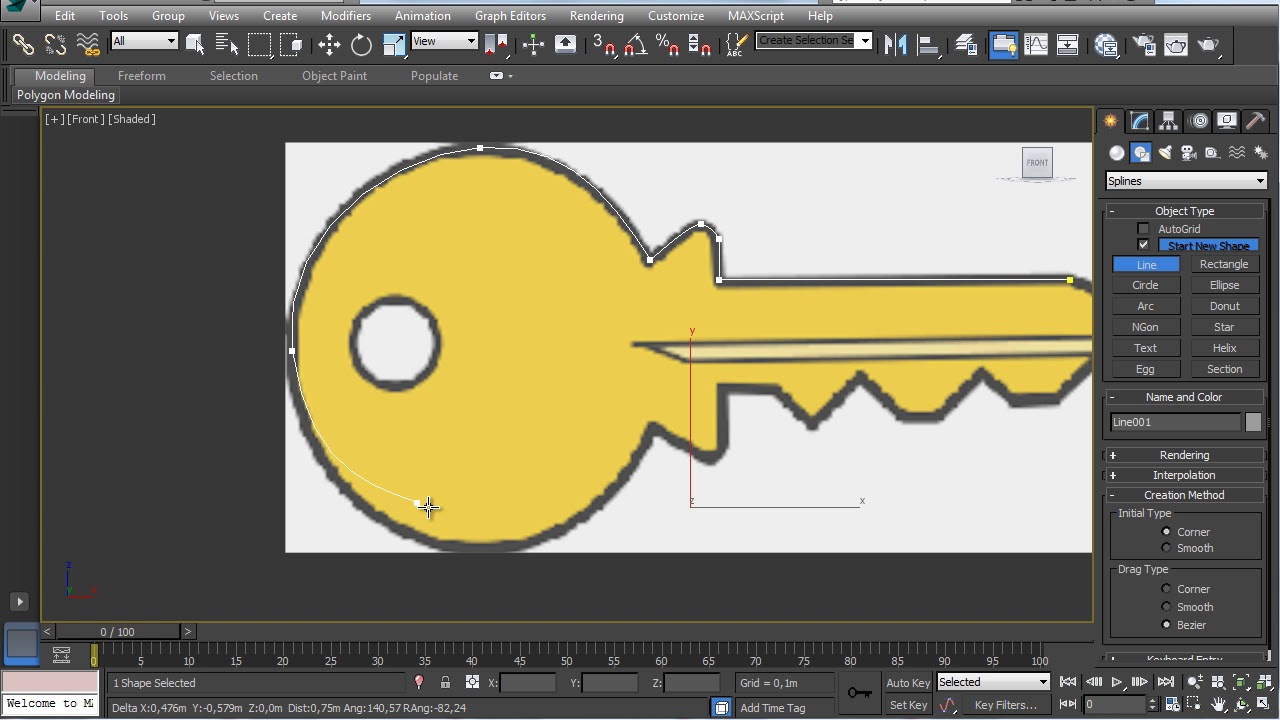Open the Selected key mode dropdown
Screen dimensions: 1280x720
[993, 682]
